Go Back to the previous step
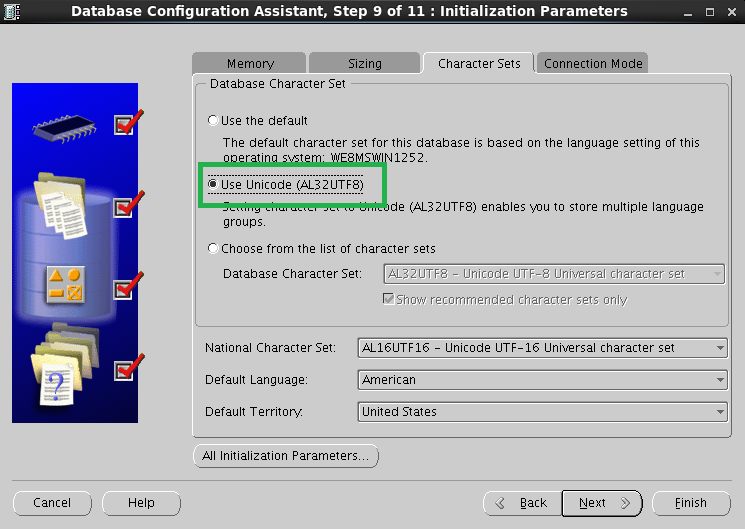745x529 pixels. coord(523,503)
